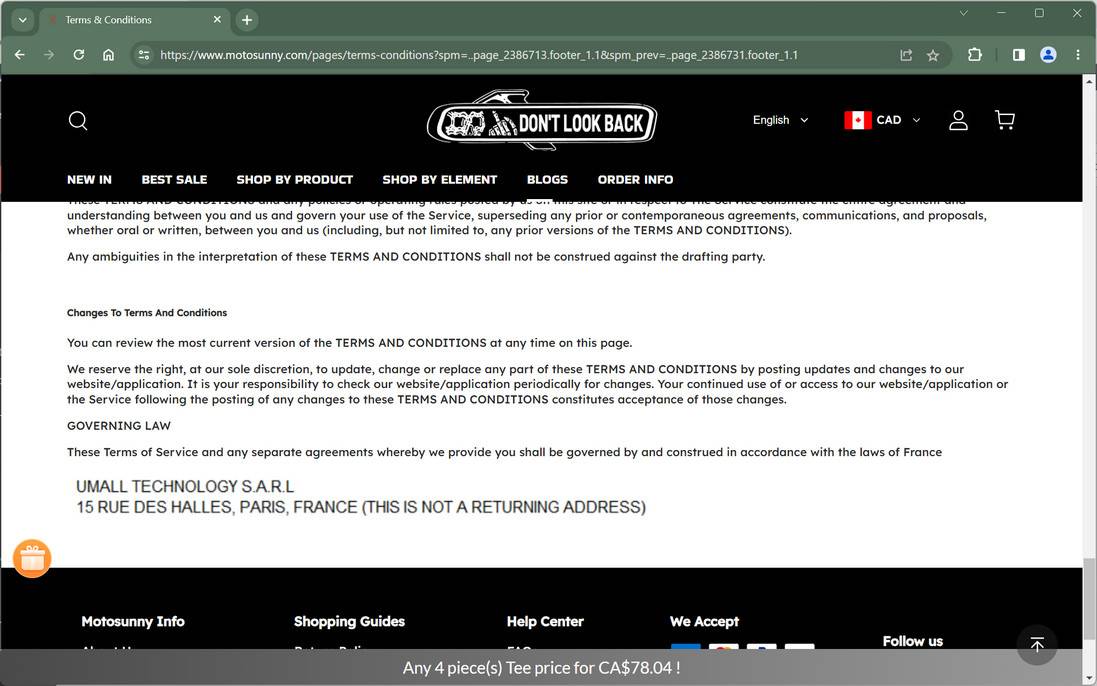Screen dimensions: 1097x686
Task: Click the browser home icon
Action: click(108, 55)
